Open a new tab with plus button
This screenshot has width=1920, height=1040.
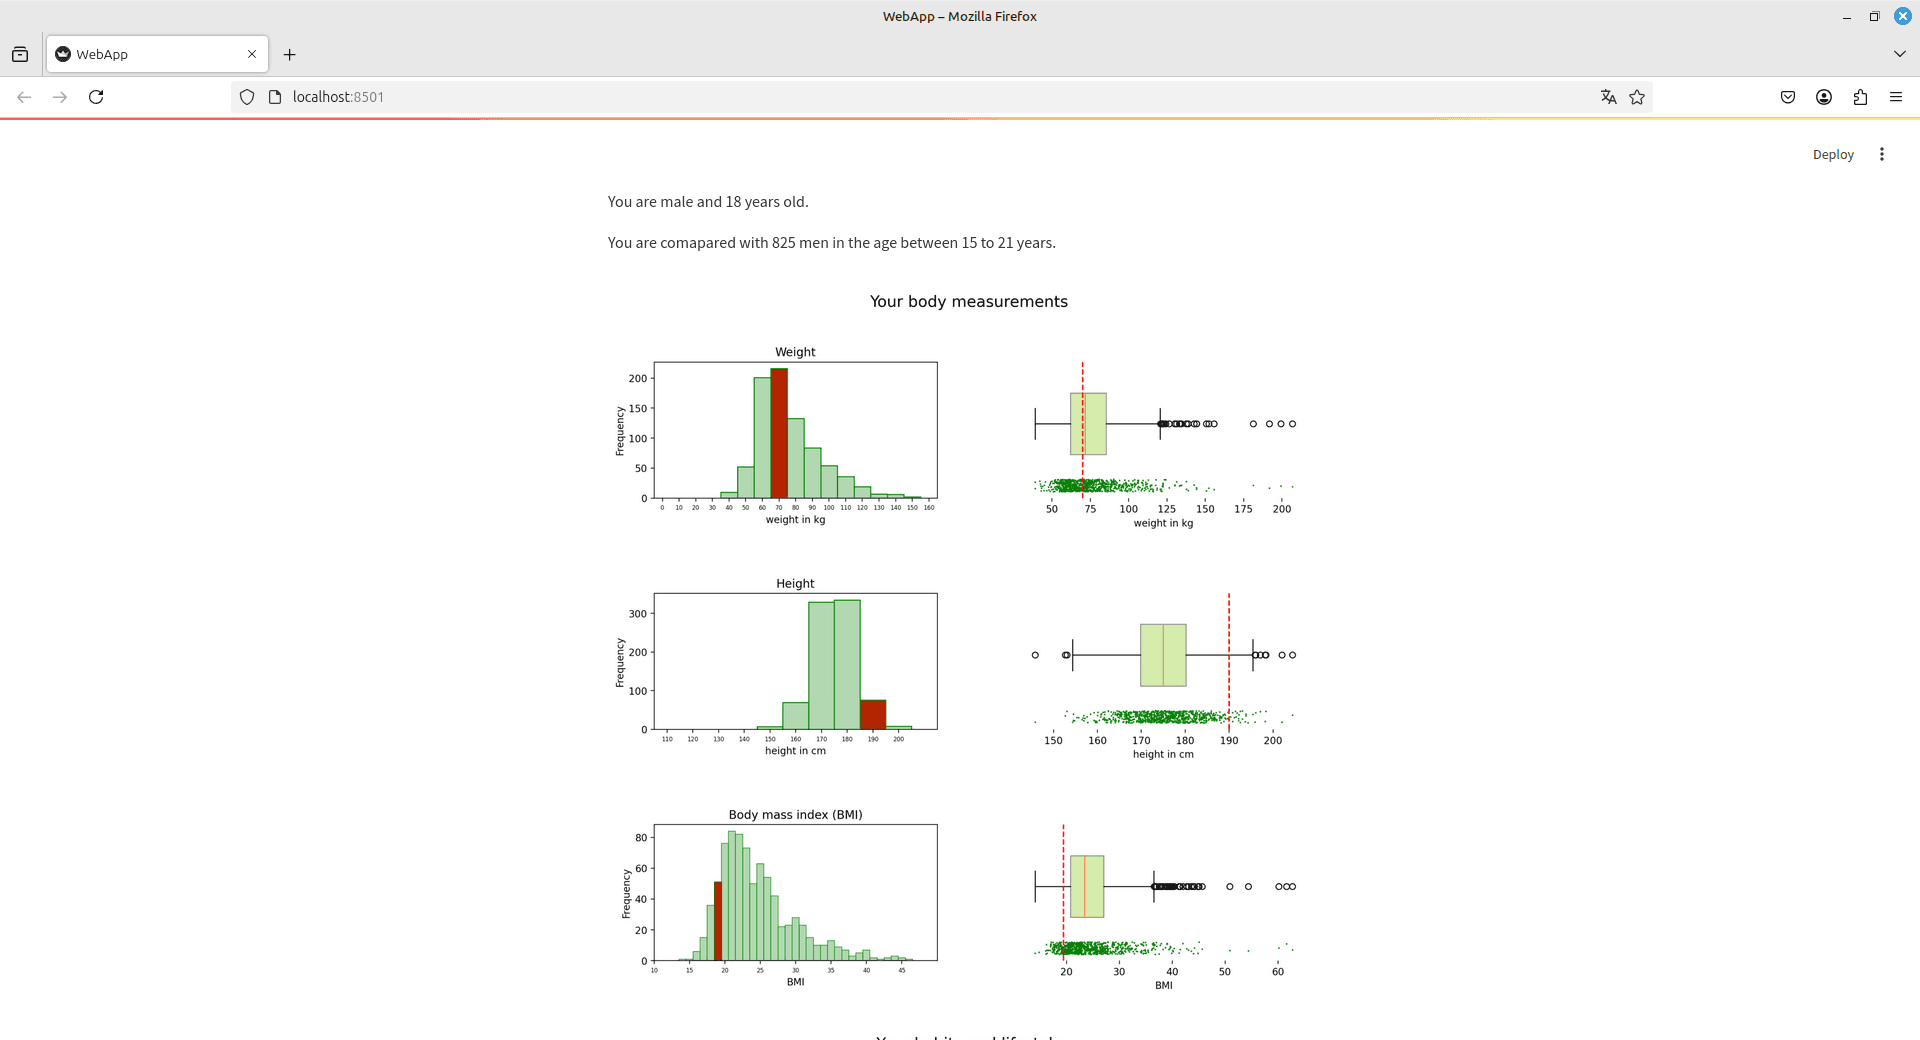point(290,54)
